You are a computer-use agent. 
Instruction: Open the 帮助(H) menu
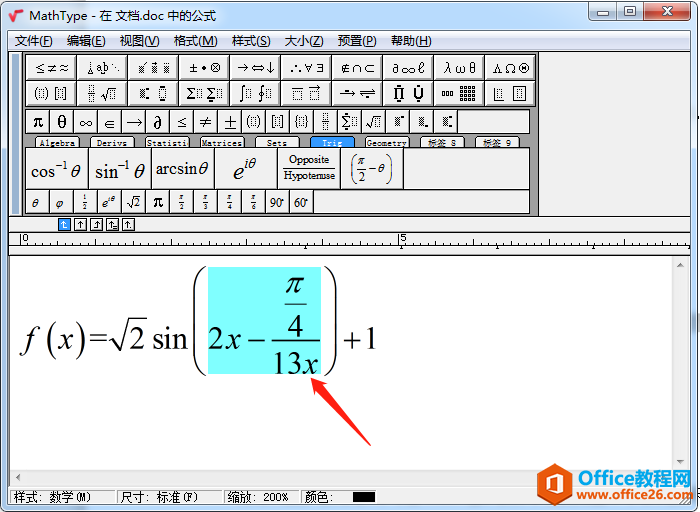(411, 41)
